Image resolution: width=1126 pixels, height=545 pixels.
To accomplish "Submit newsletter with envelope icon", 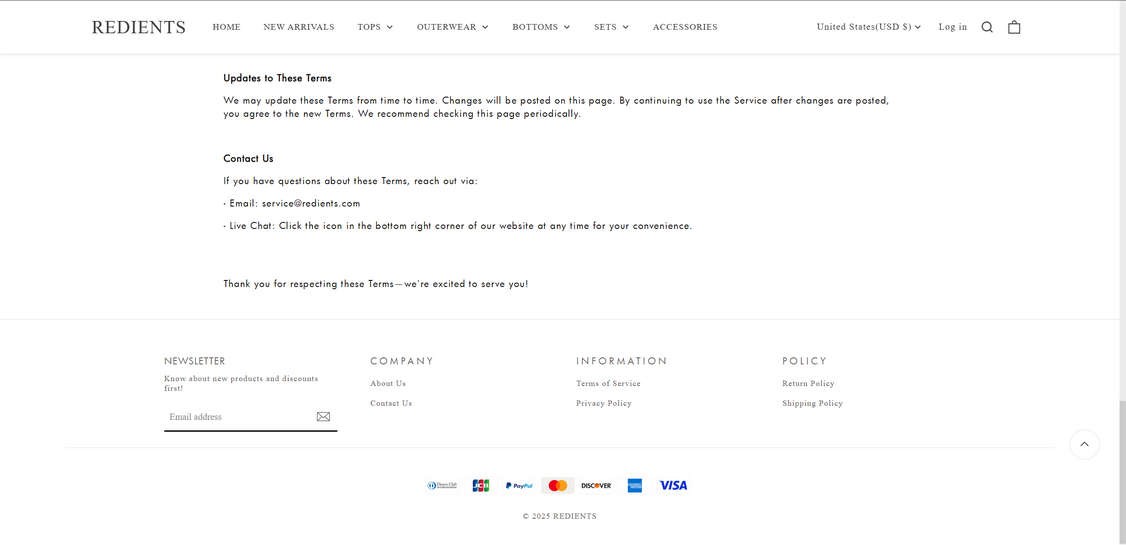I will pos(323,416).
